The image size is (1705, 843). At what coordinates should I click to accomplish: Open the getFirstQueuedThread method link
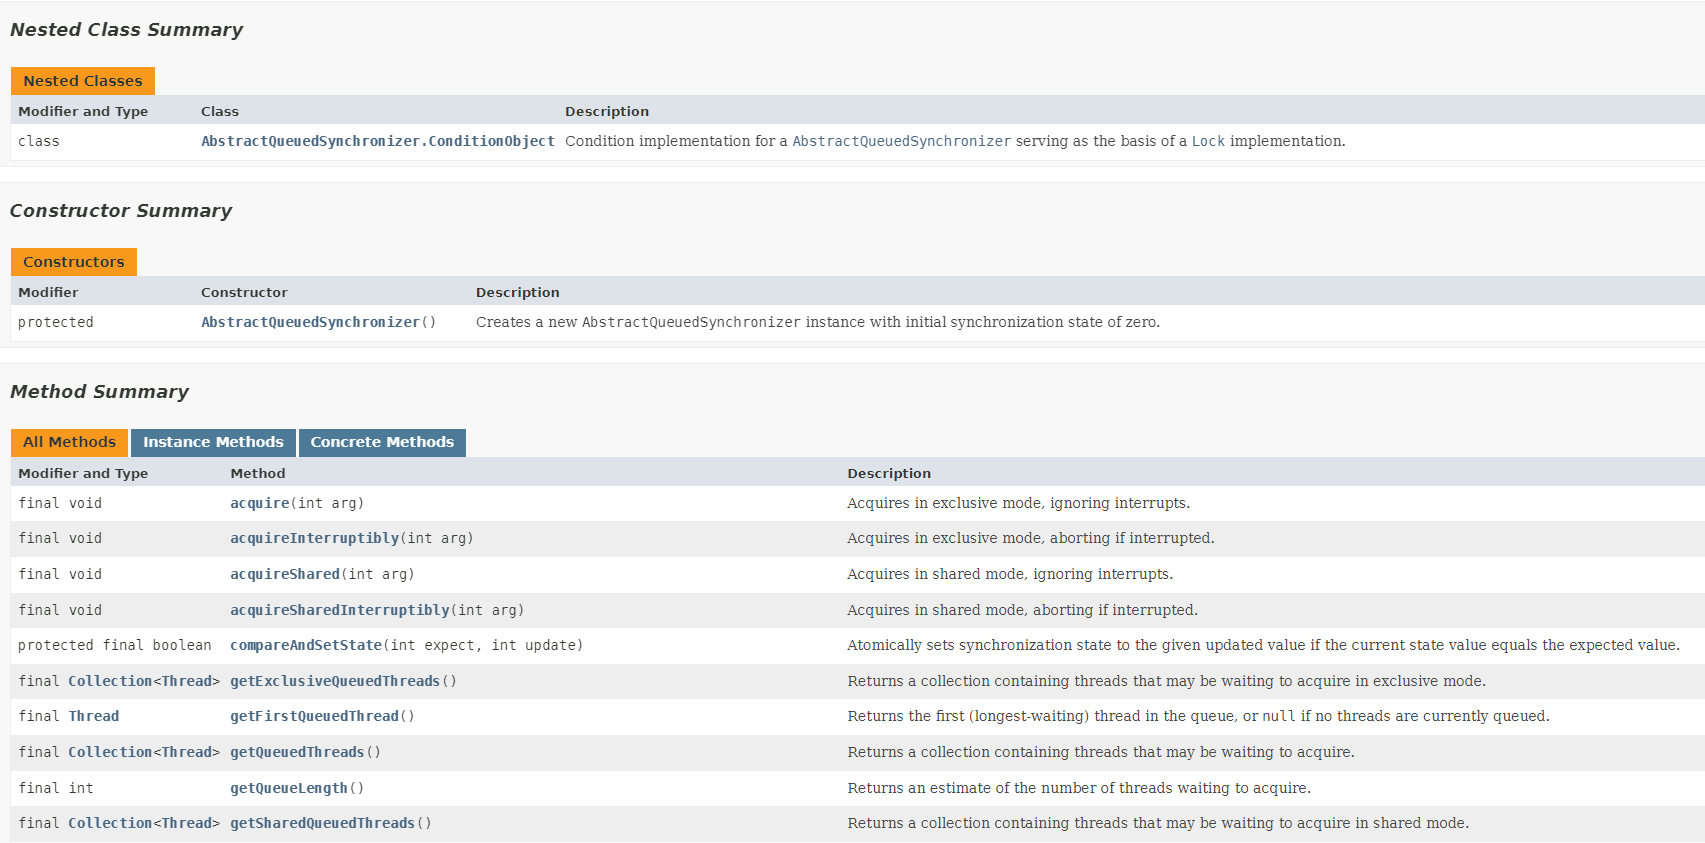coord(314,716)
